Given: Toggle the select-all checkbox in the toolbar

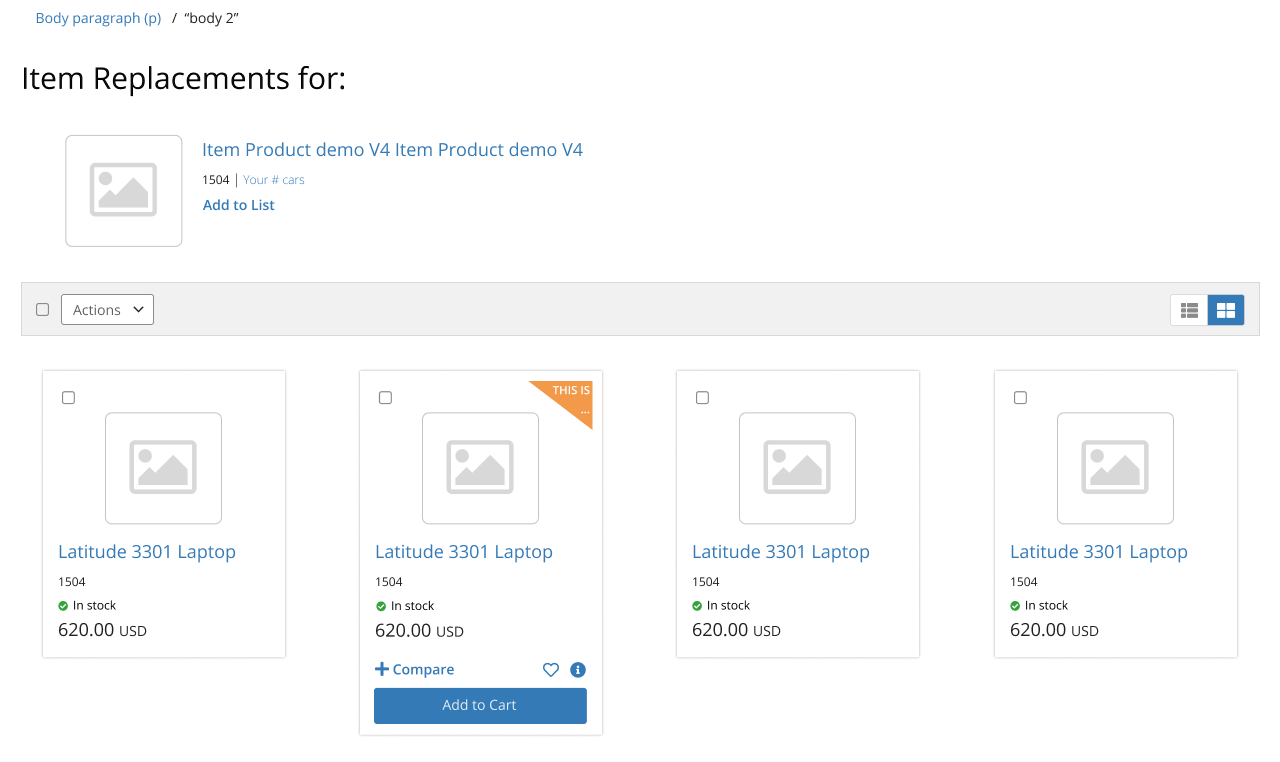Looking at the screenshot, I should pos(42,310).
